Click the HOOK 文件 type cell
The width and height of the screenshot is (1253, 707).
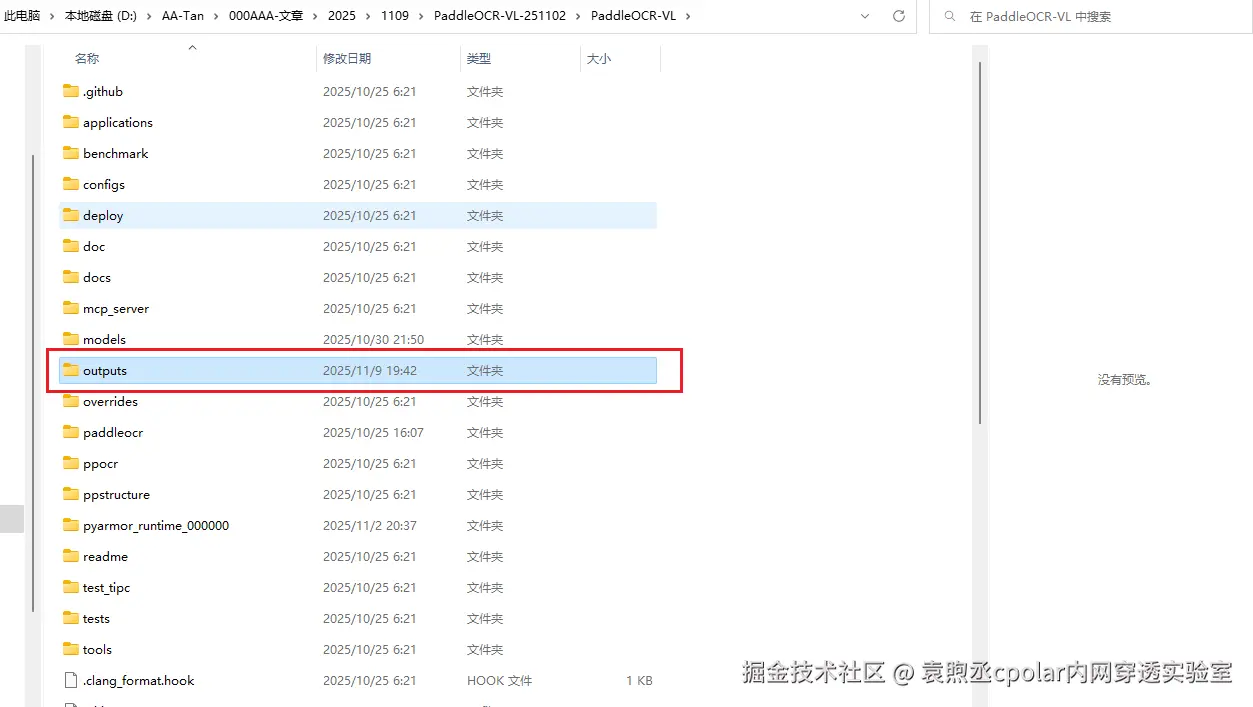499,680
